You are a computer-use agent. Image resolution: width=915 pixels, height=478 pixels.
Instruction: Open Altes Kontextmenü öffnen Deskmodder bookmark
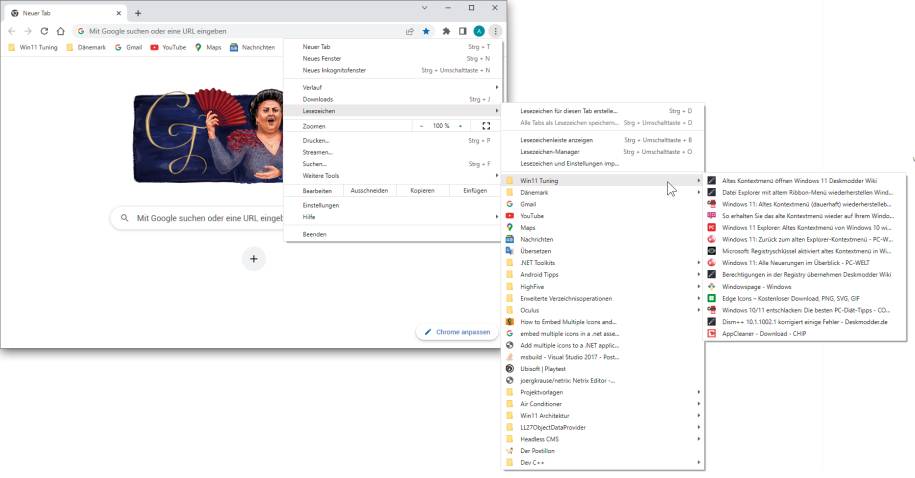(805, 181)
